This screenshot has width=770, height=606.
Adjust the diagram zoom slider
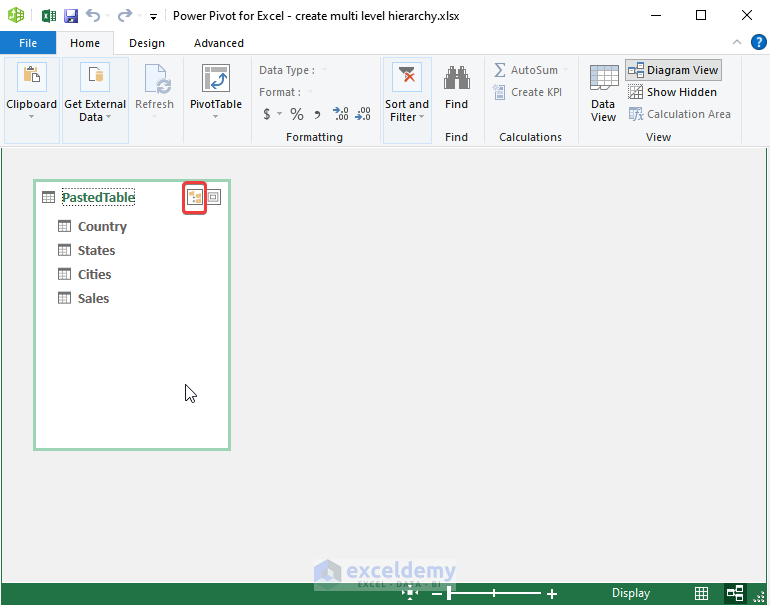(x=449, y=593)
